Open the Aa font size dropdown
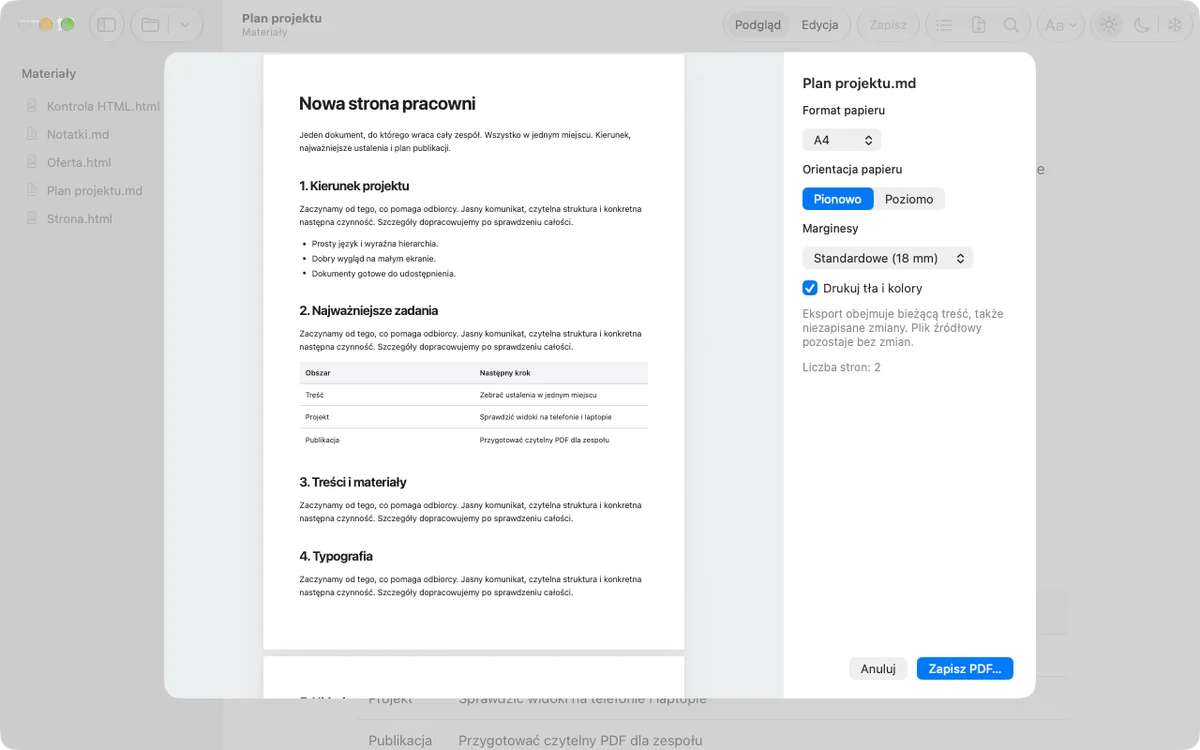This screenshot has width=1200, height=750. (1060, 25)
